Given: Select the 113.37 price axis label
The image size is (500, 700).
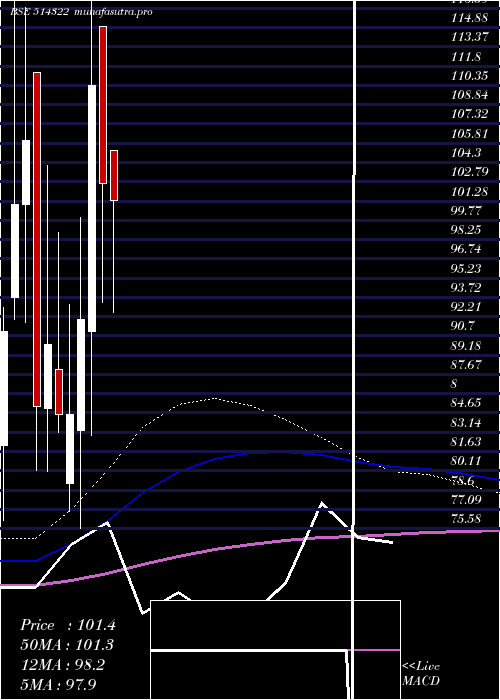Looking at the screenshot, I should pyautogui.click(x=469, y=37).
